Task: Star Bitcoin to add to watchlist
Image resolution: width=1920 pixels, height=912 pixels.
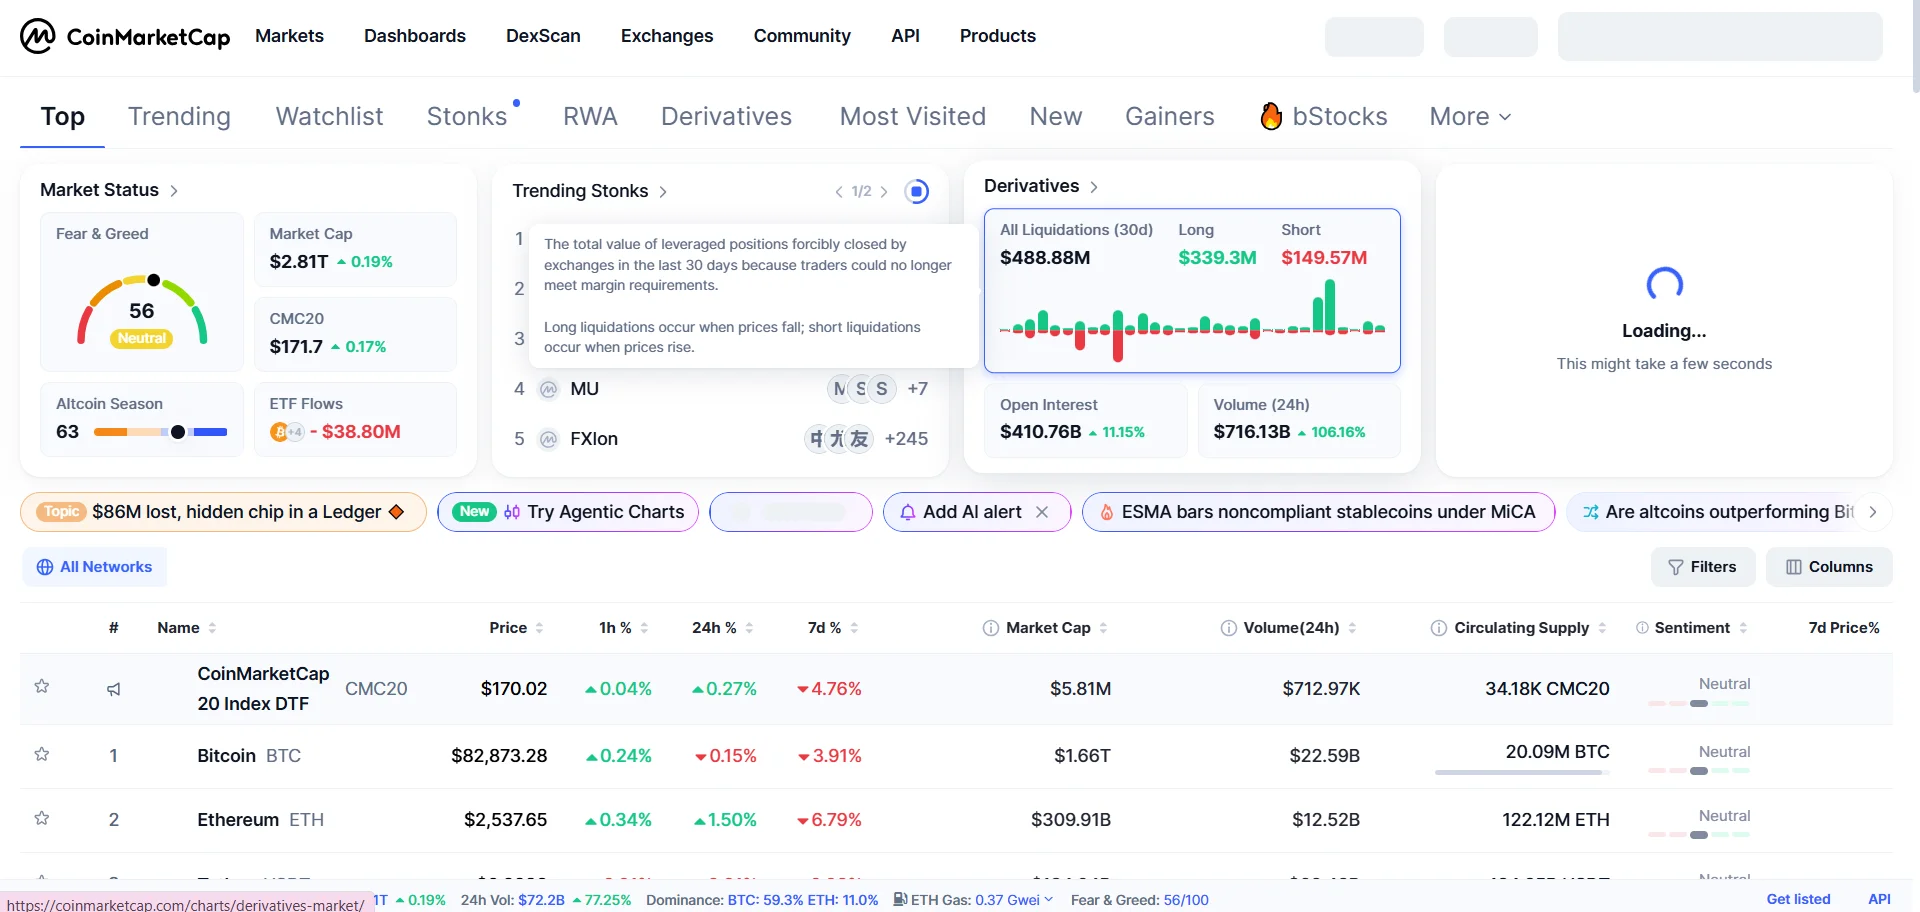Action: [42, 754]
